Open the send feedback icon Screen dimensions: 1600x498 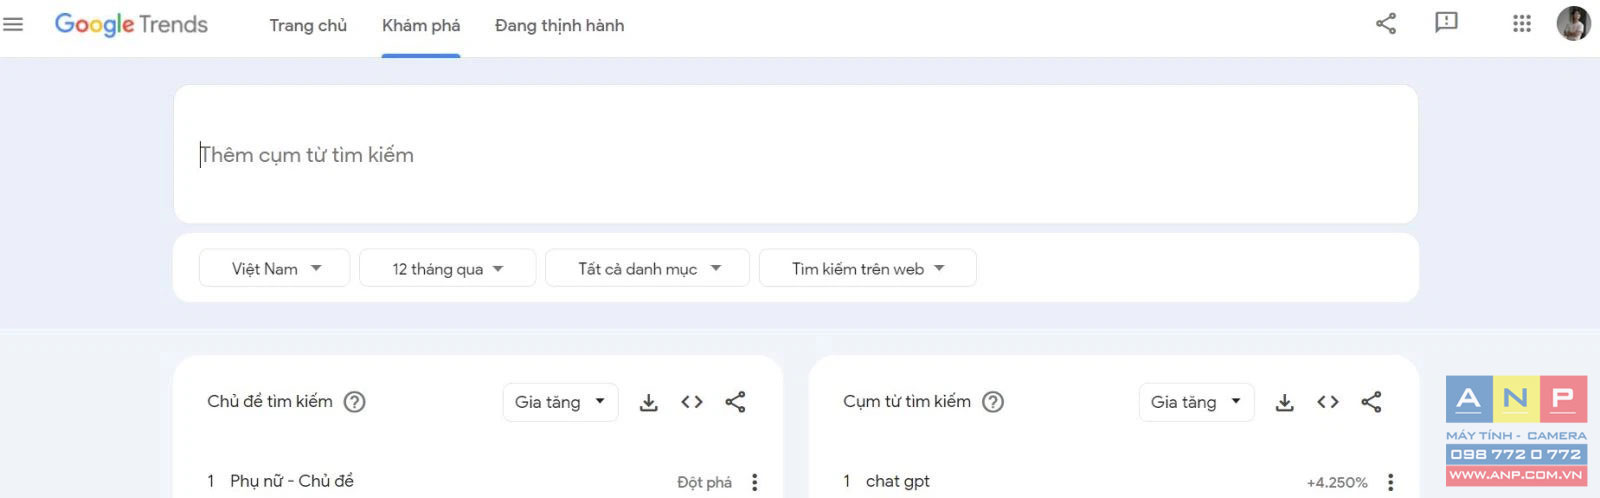[x=1446, y=23]
